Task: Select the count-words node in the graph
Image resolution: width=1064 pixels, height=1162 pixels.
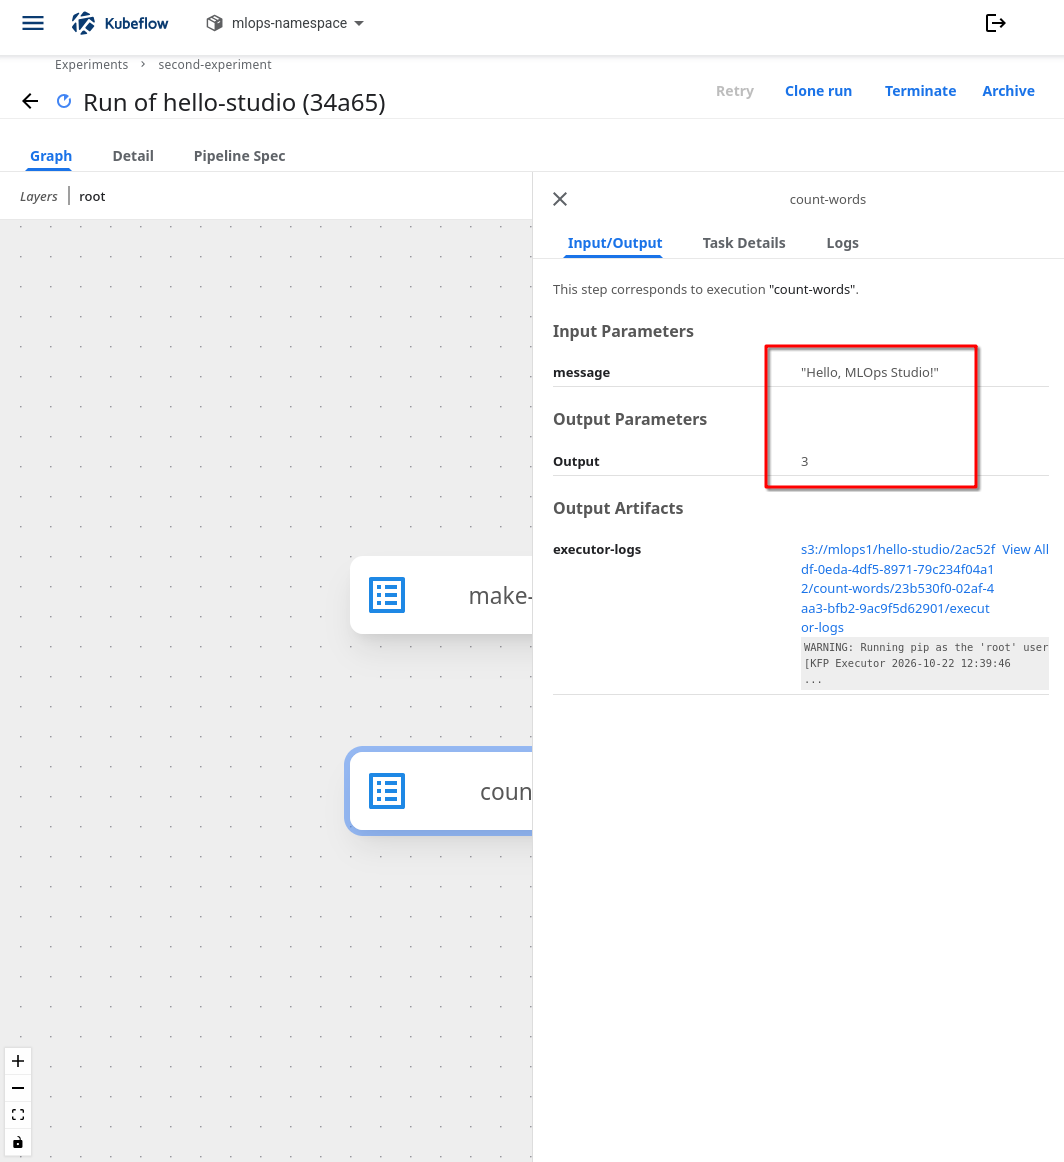Action: coord(440,791)
